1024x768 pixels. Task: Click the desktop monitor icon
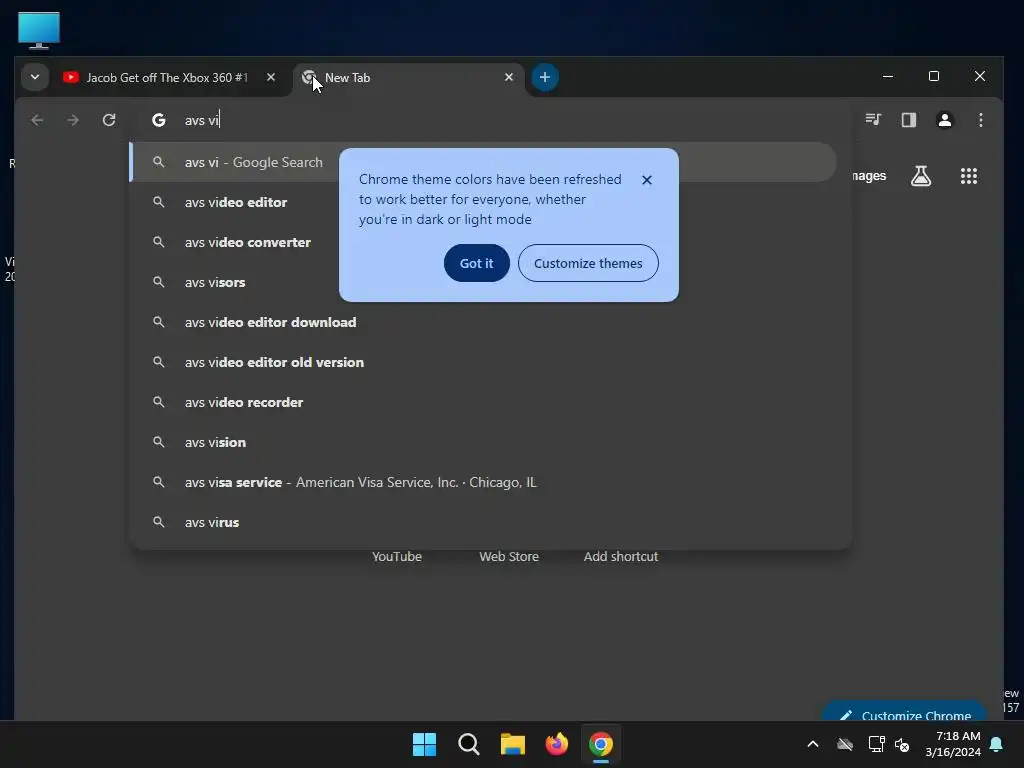[x=39, y=29]
